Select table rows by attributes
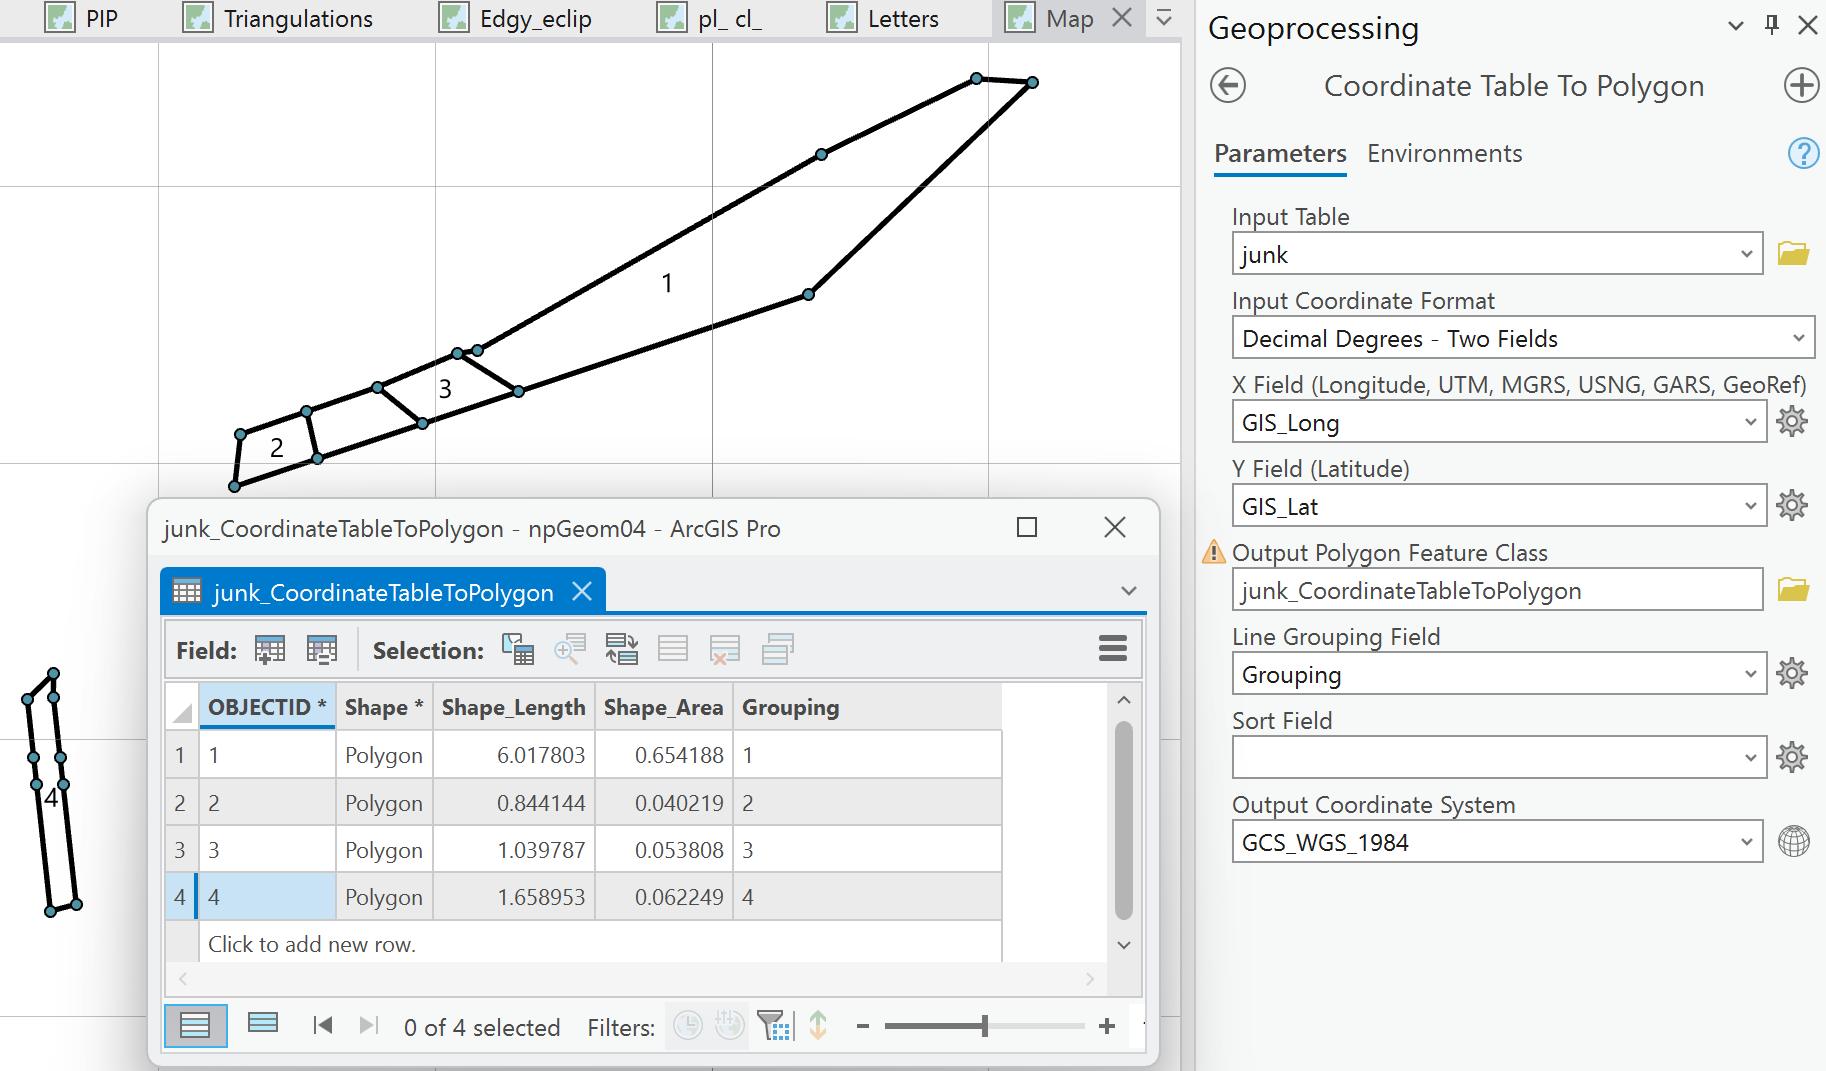This screenshot has width=1826, height=1071. pyautogui.click(x=518, y=649)
